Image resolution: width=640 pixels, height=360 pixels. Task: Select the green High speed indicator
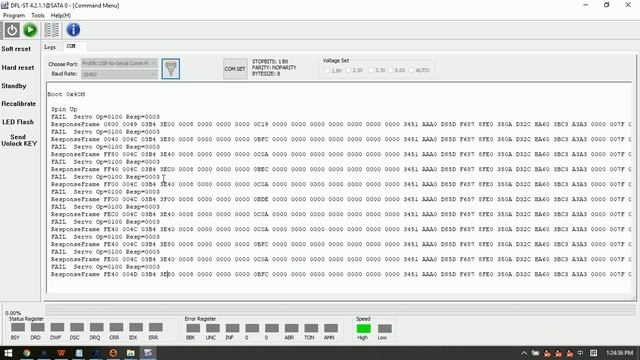pyautogui.click(x=363, y=329)
